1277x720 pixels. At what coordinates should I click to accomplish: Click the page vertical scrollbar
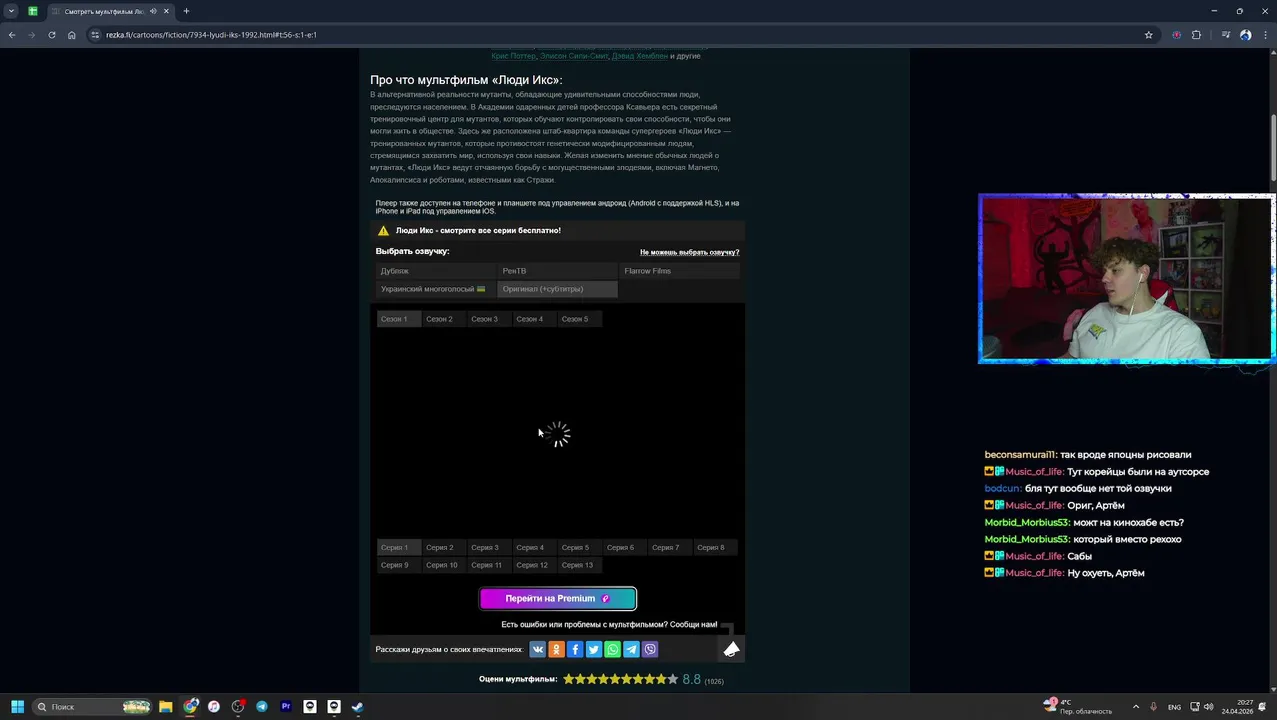pyautogui.click(x=1272, y=150)
